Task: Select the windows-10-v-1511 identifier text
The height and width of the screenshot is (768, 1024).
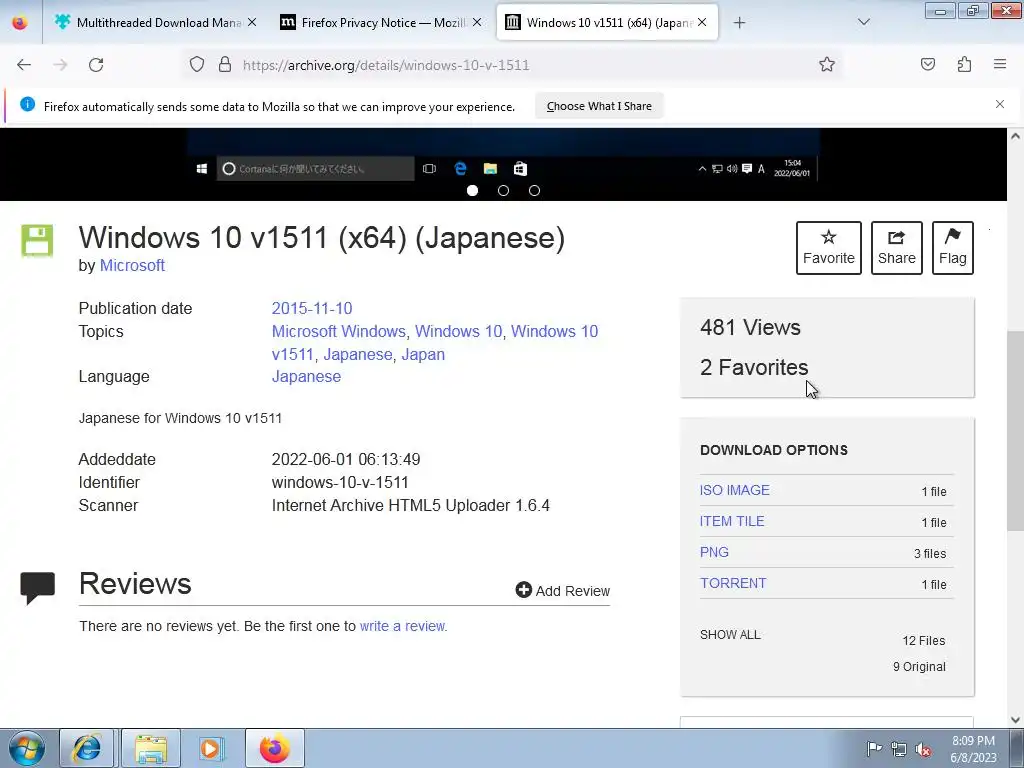Action: point(340,482)
